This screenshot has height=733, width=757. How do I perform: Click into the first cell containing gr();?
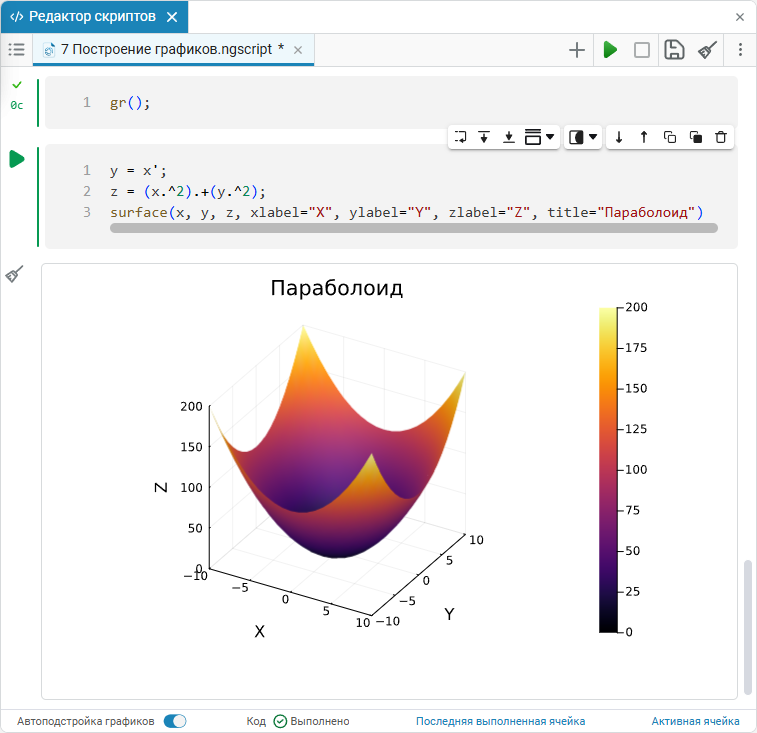tap(391, 102)
